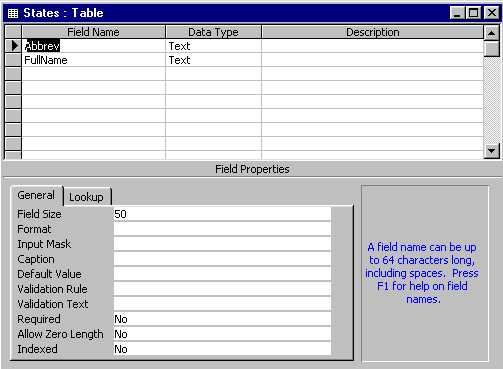Select the third empty row selector
Screen dimensions: 503x369
(13, 102)
